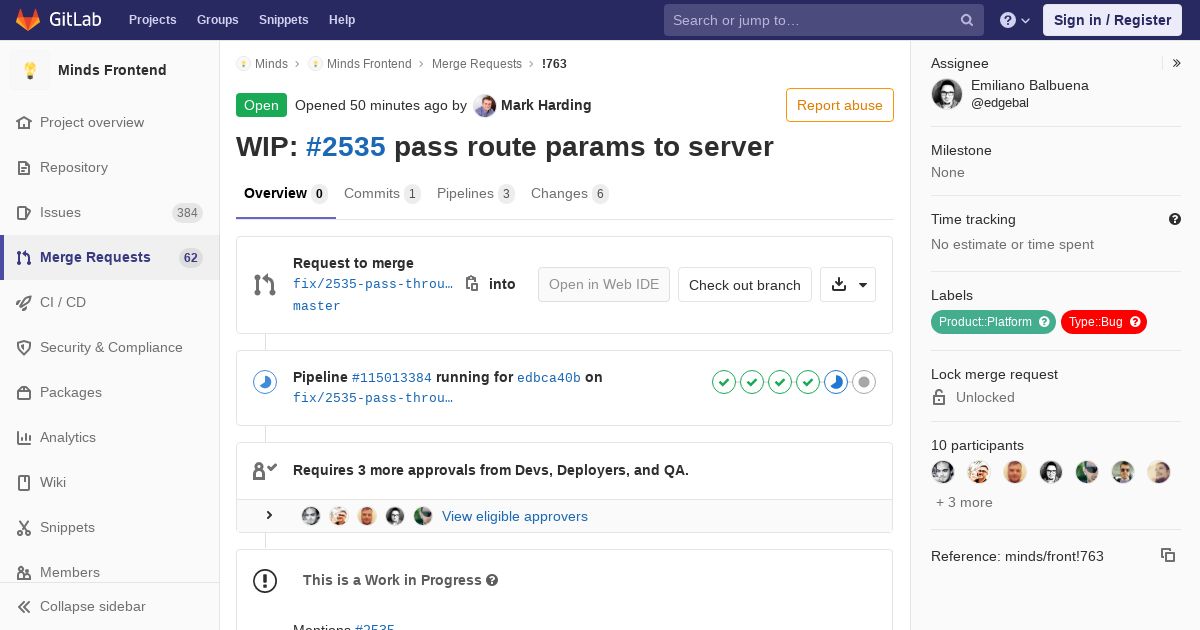Open the Projects menu in the header
The height and width of the screenshot is (630, 1200).
[152, 20]
